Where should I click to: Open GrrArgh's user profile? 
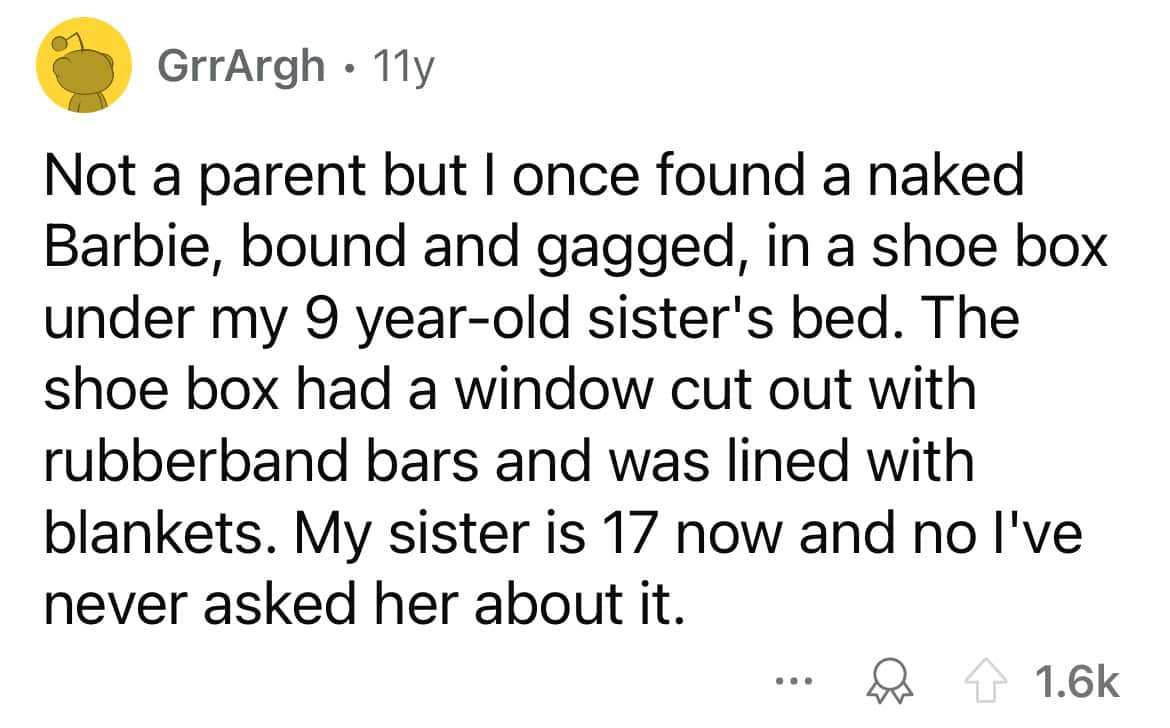pos(241,67)
